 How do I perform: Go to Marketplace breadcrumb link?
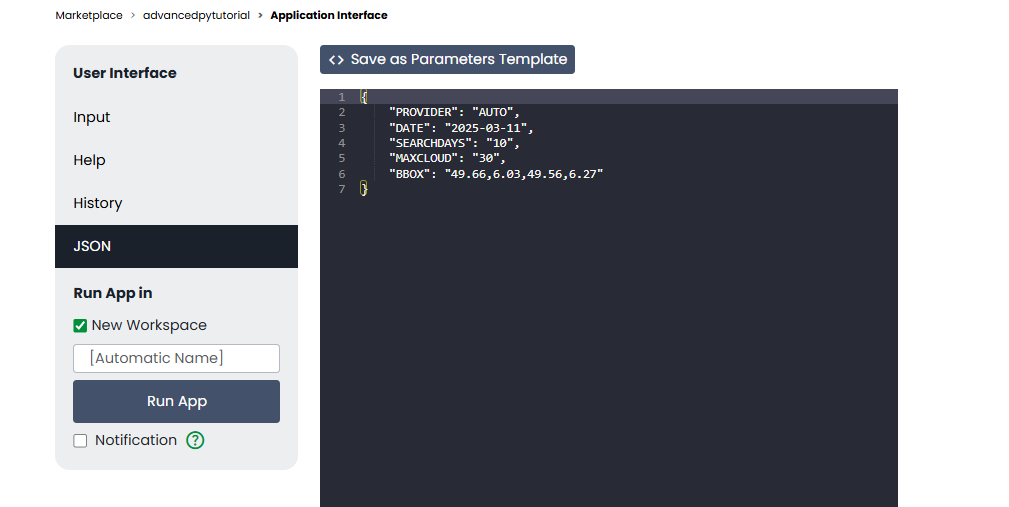pyautogui.click(x=89, y=15)
